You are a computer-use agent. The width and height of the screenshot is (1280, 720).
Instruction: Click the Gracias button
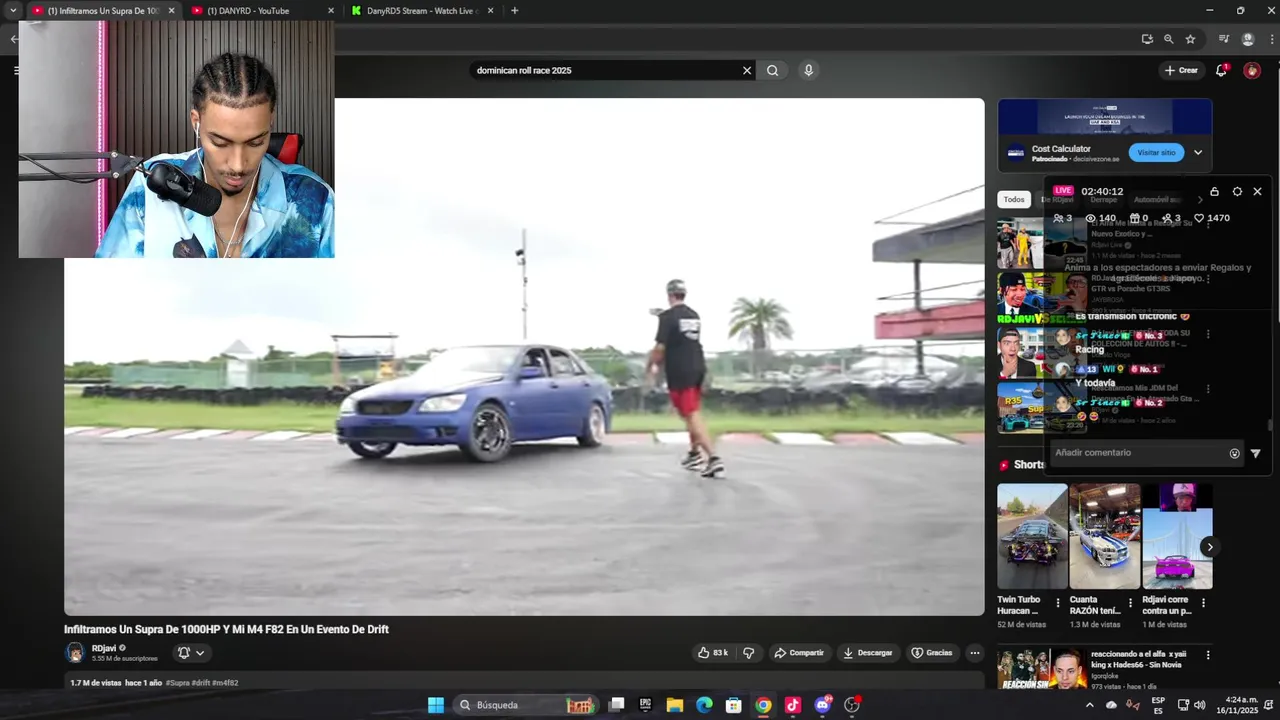coord(931,653)
